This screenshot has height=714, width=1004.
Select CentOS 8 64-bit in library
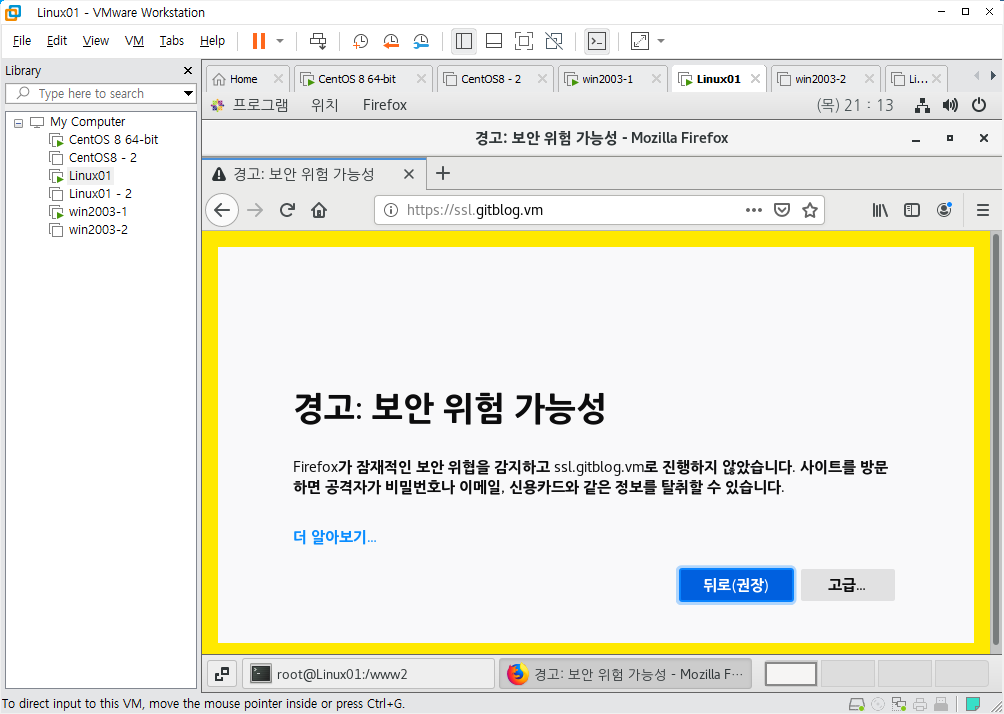point(113,140)
